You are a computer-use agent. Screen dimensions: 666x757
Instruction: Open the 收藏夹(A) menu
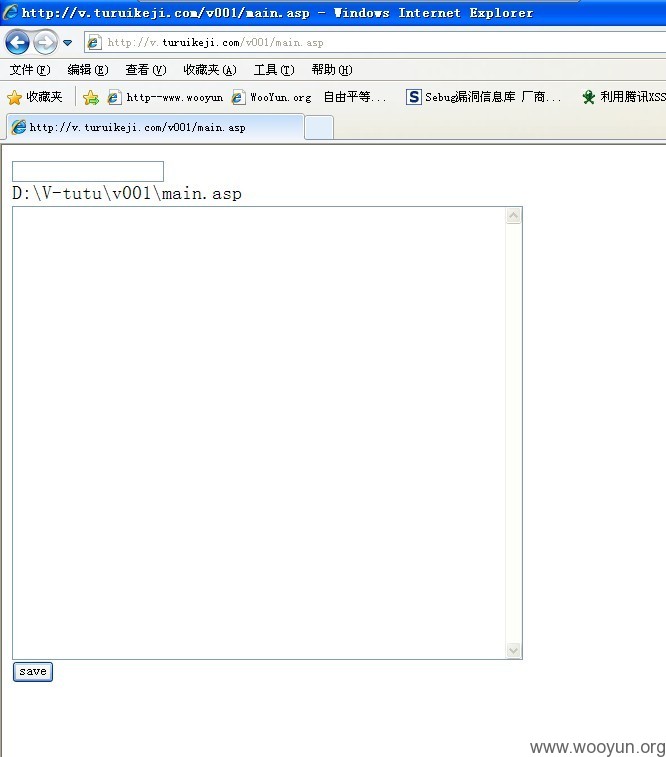tap(210, 70)
